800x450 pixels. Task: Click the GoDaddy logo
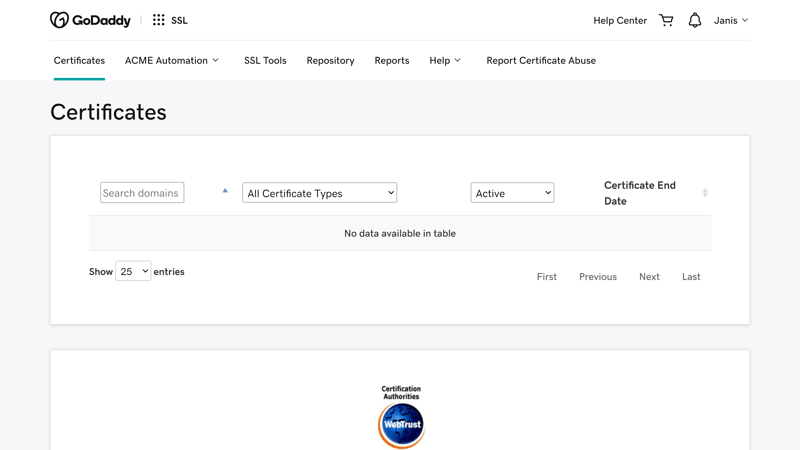(90, 20)
